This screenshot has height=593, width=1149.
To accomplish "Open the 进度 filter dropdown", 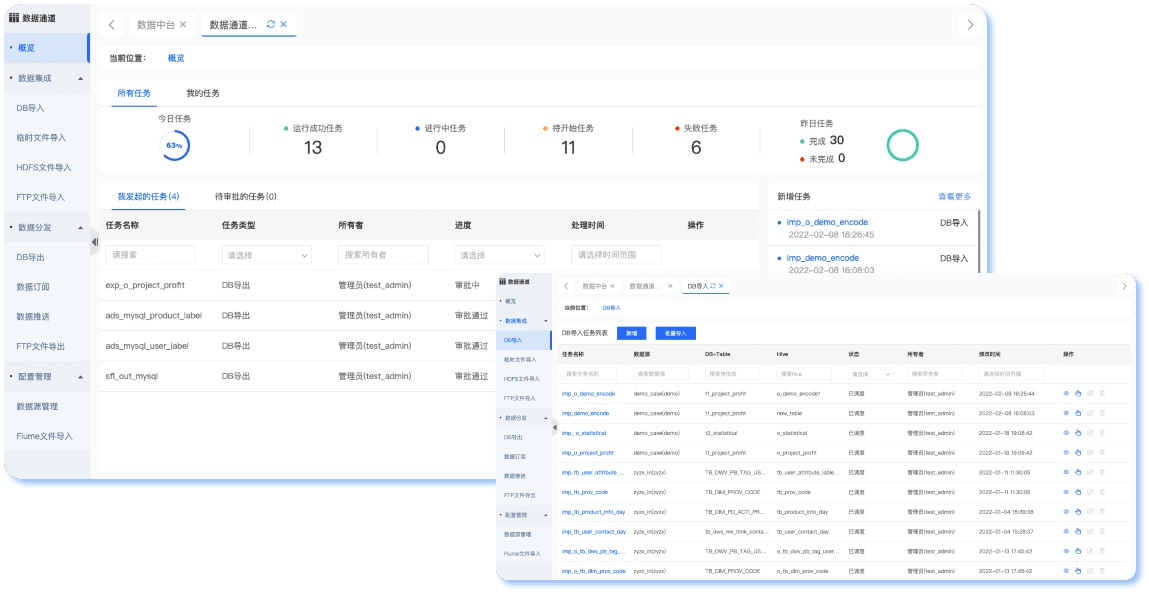I will [499, 255].
